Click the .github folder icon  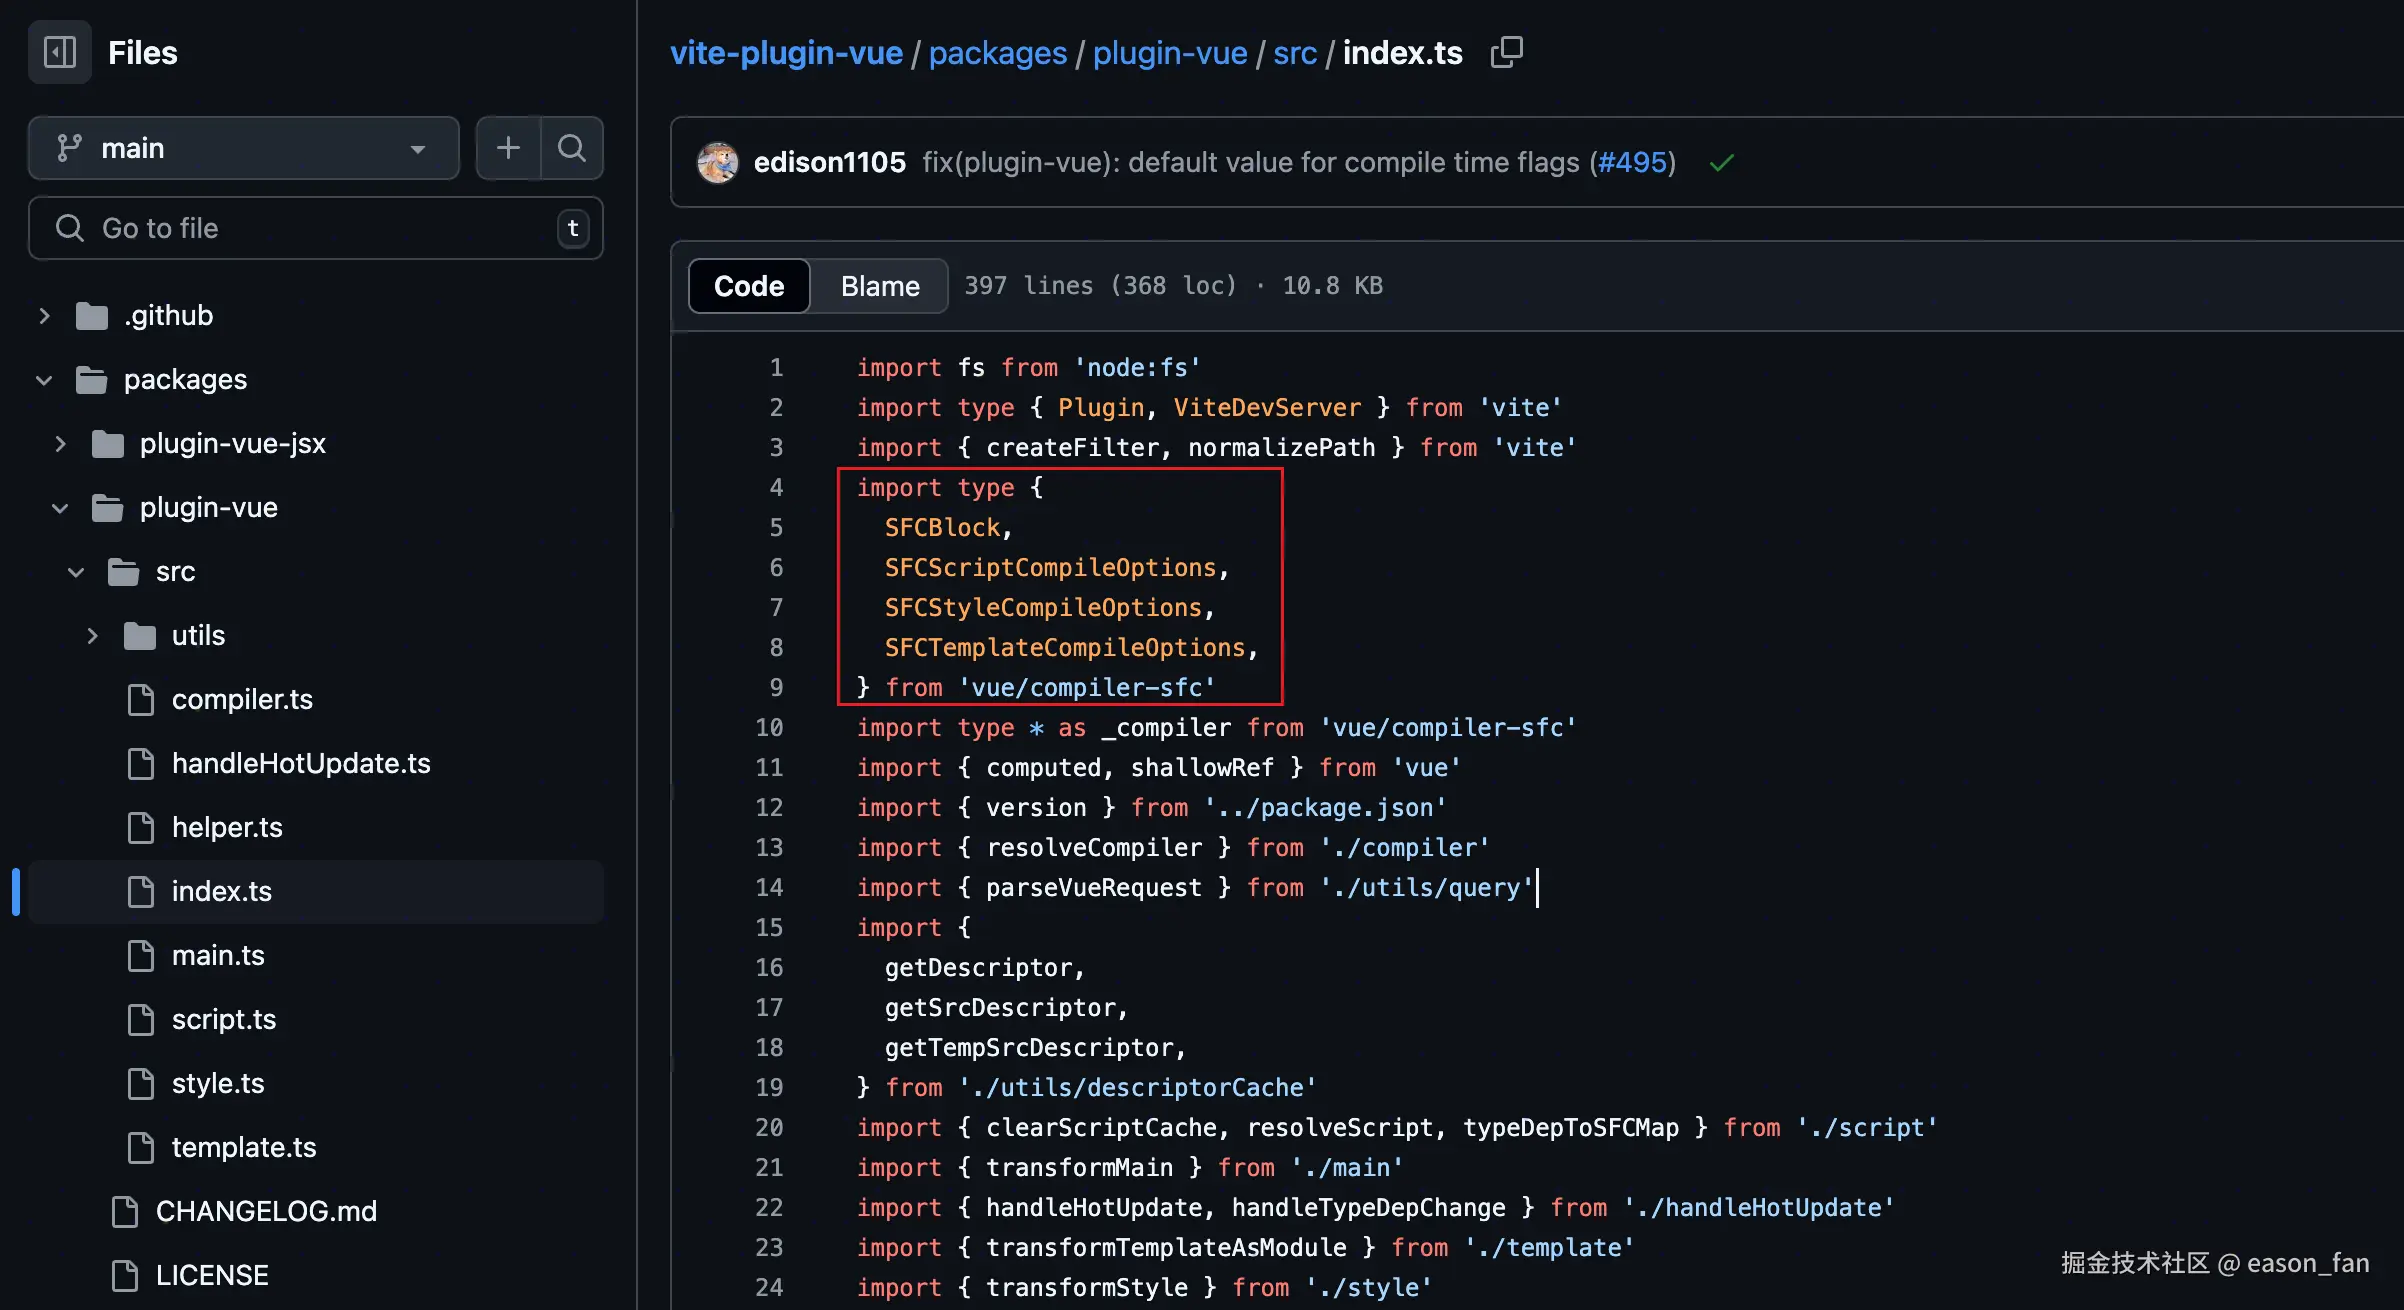[x=92, y=316]
